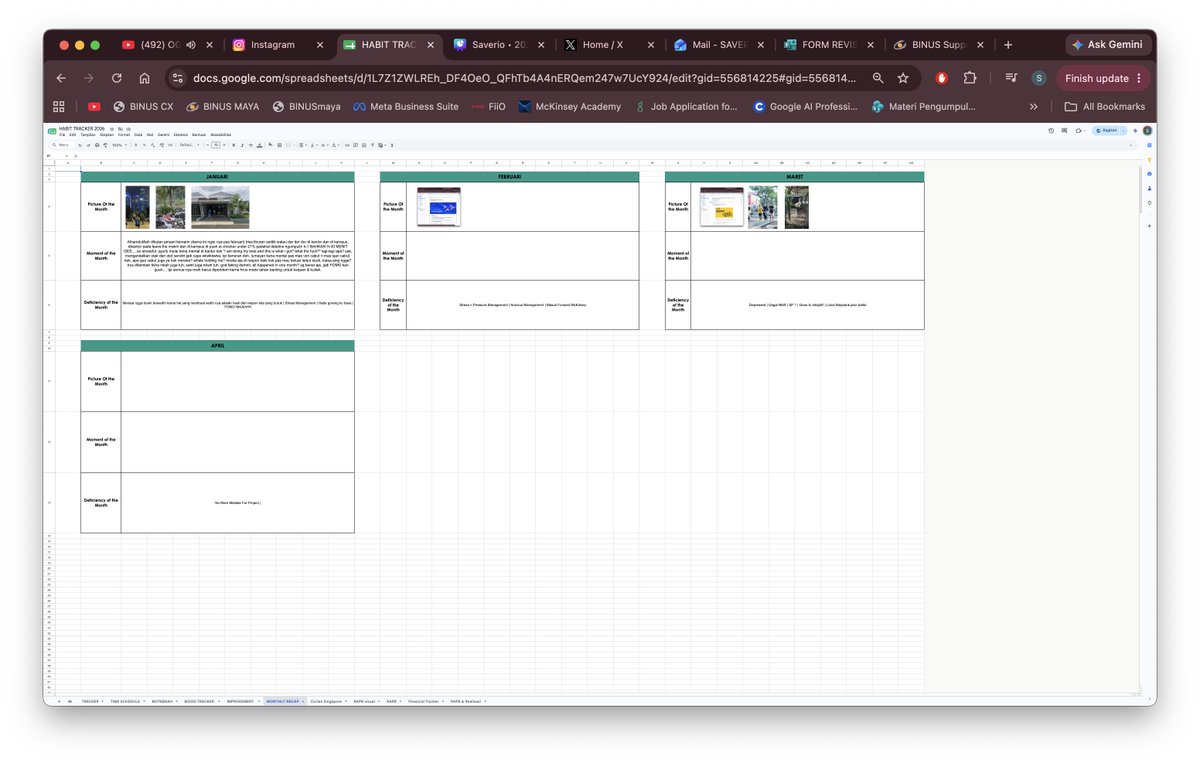This screenshot has height=763, width=1200.
Task: Click the add-ons plus icon in side panel
Action: point(1149,226)
